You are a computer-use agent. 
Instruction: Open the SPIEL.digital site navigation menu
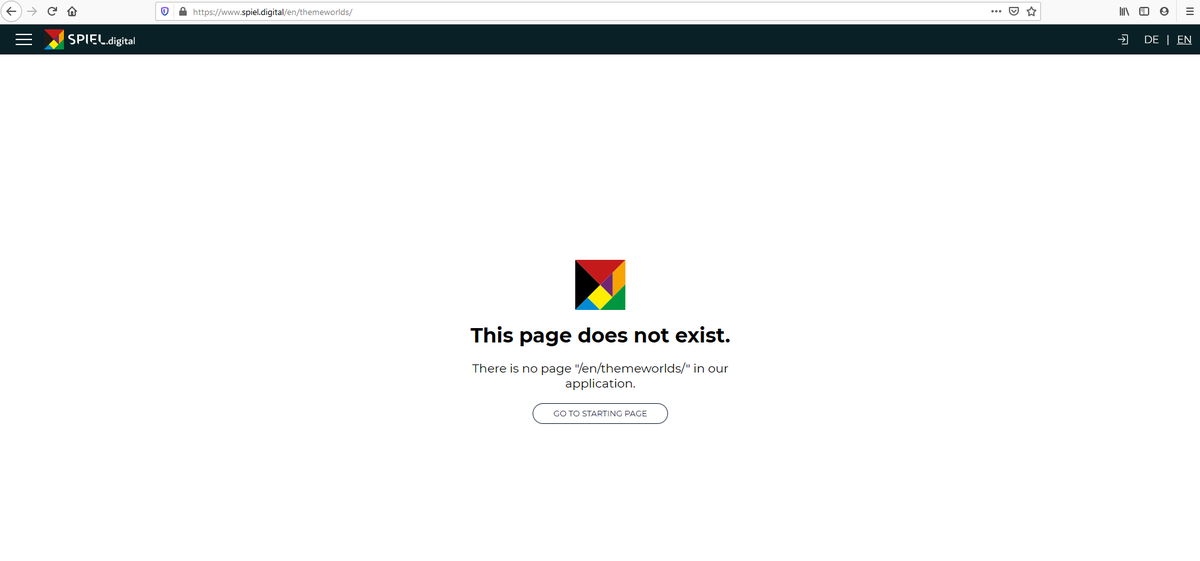[24, 40]
